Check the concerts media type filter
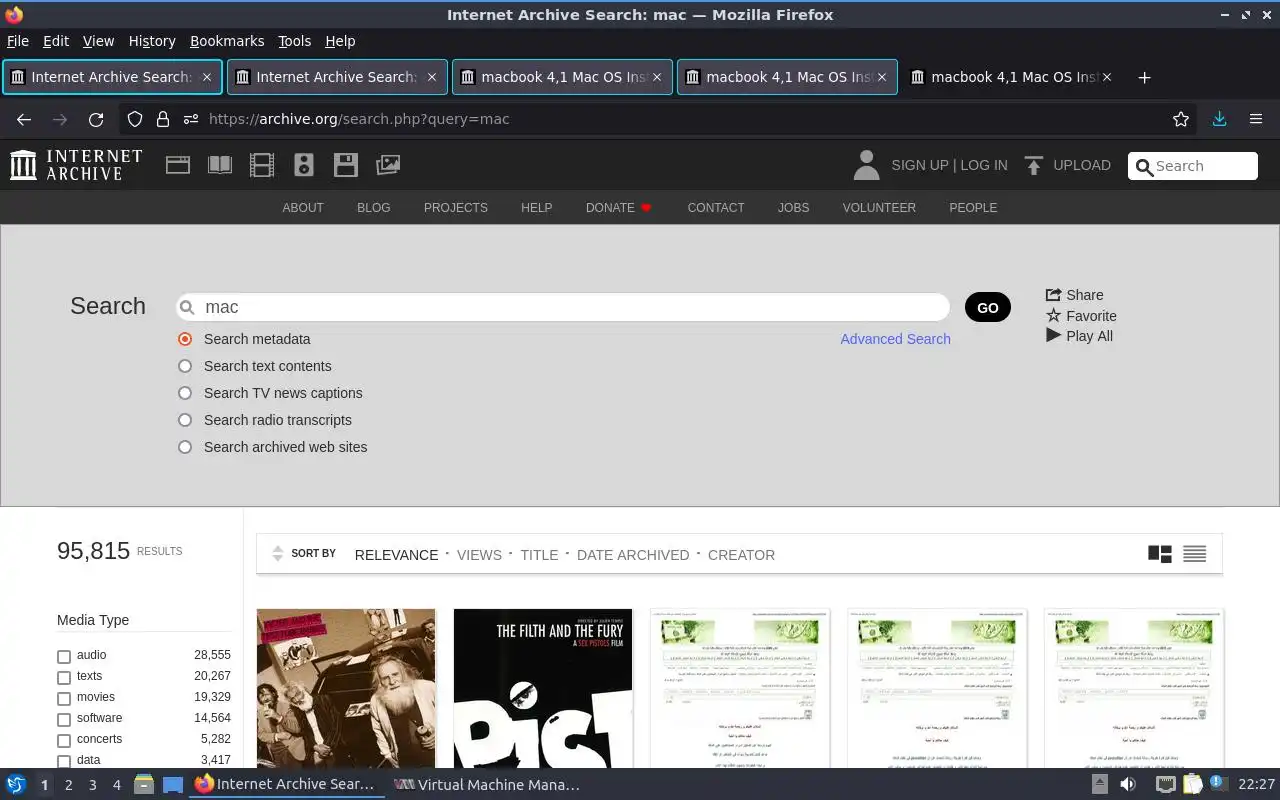This screenshot has height=800, width=1280. tap(64, 740)
